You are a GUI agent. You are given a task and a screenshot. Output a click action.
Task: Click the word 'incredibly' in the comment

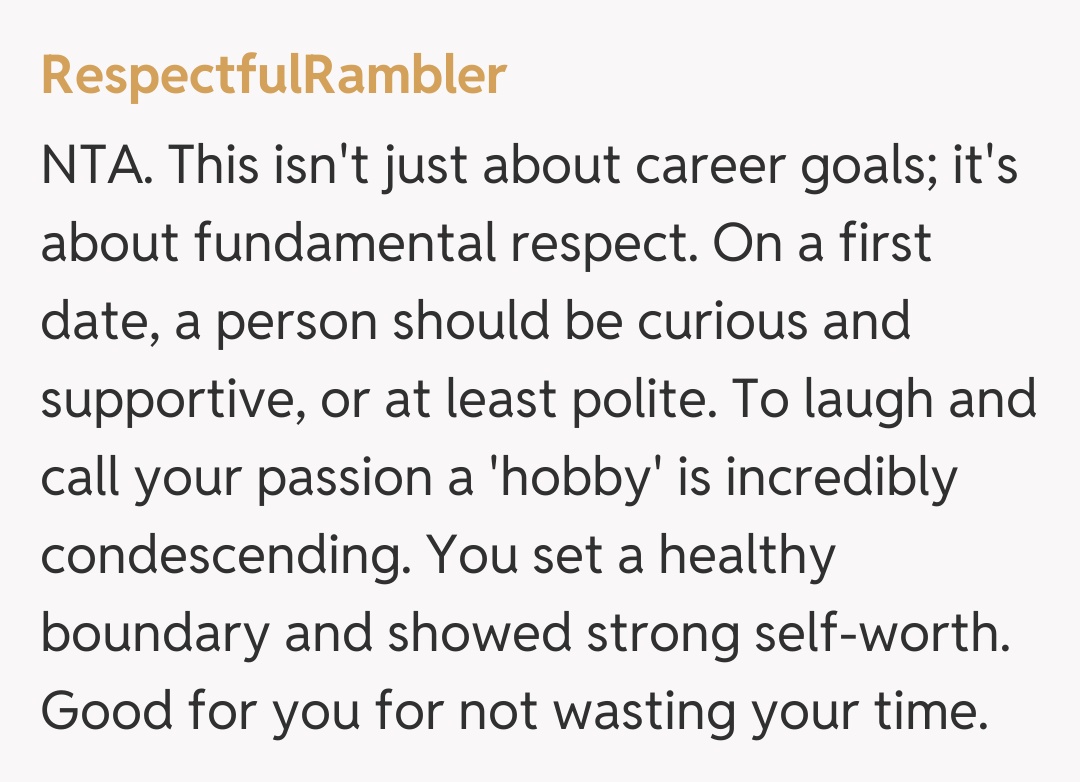pos(840,478)
